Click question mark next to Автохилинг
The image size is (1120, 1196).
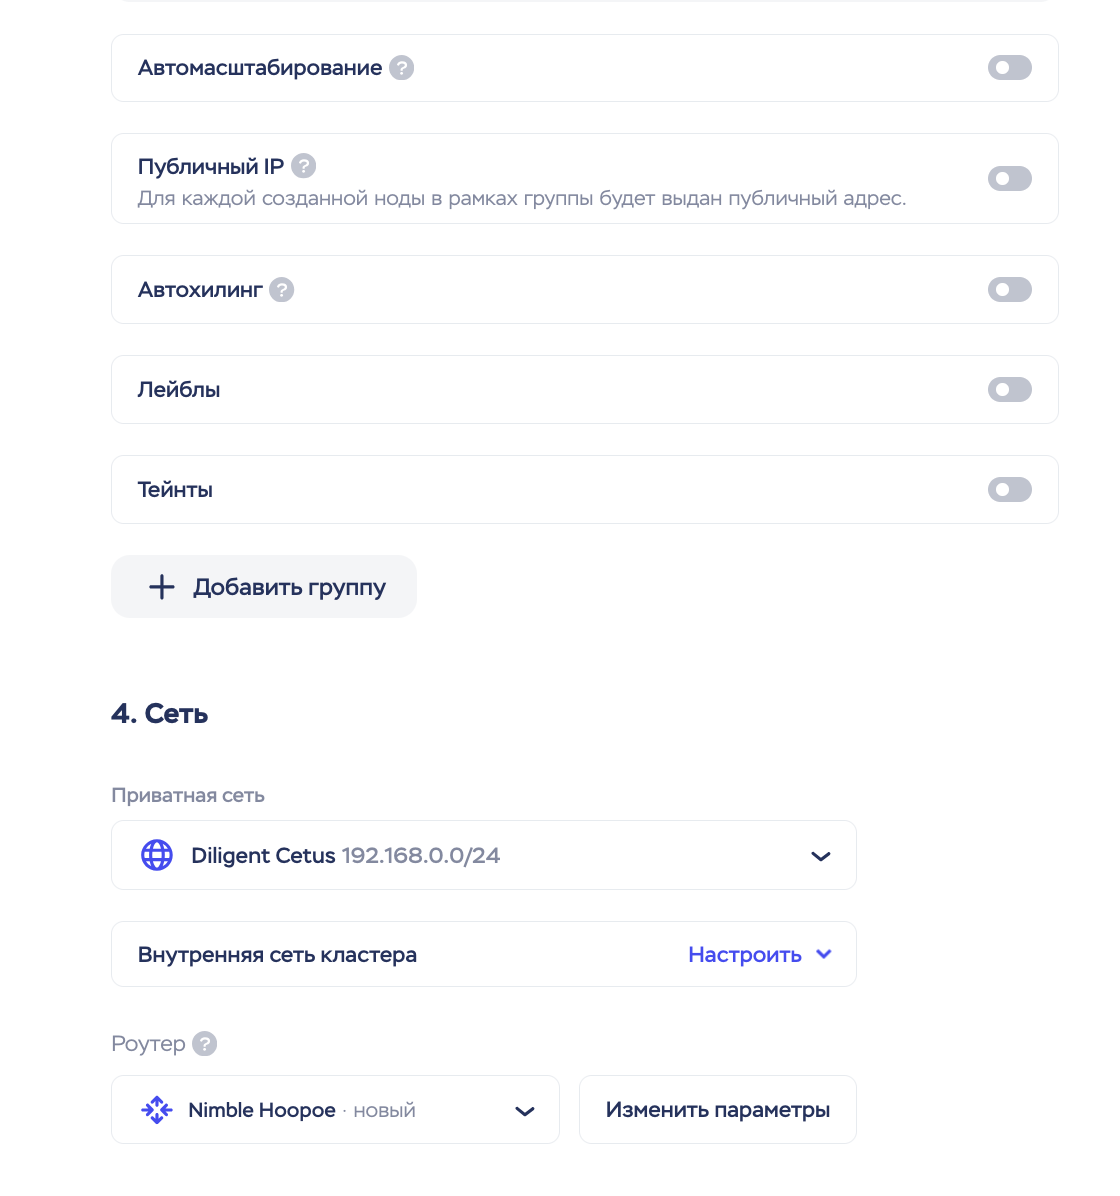click(282, 290)
